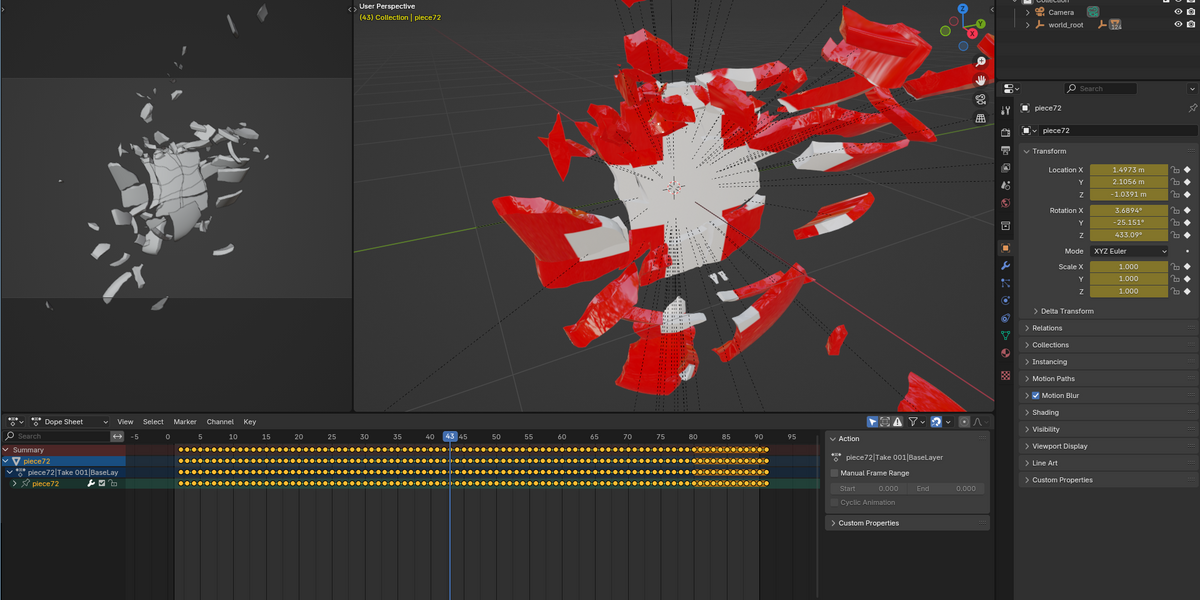Open the Output properties tab

click(1005, 150)
